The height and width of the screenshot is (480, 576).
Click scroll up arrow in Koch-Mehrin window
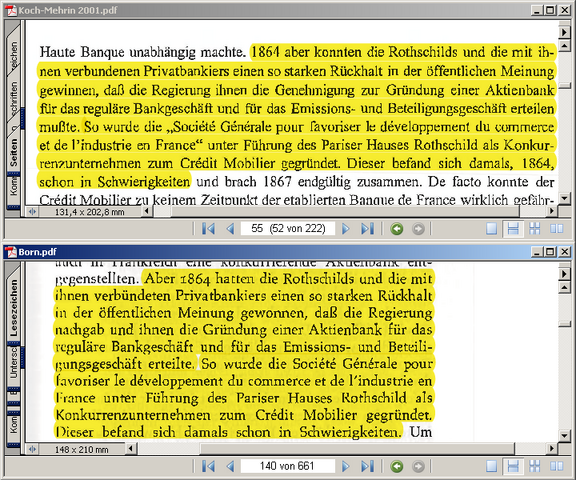pos(564,46)
